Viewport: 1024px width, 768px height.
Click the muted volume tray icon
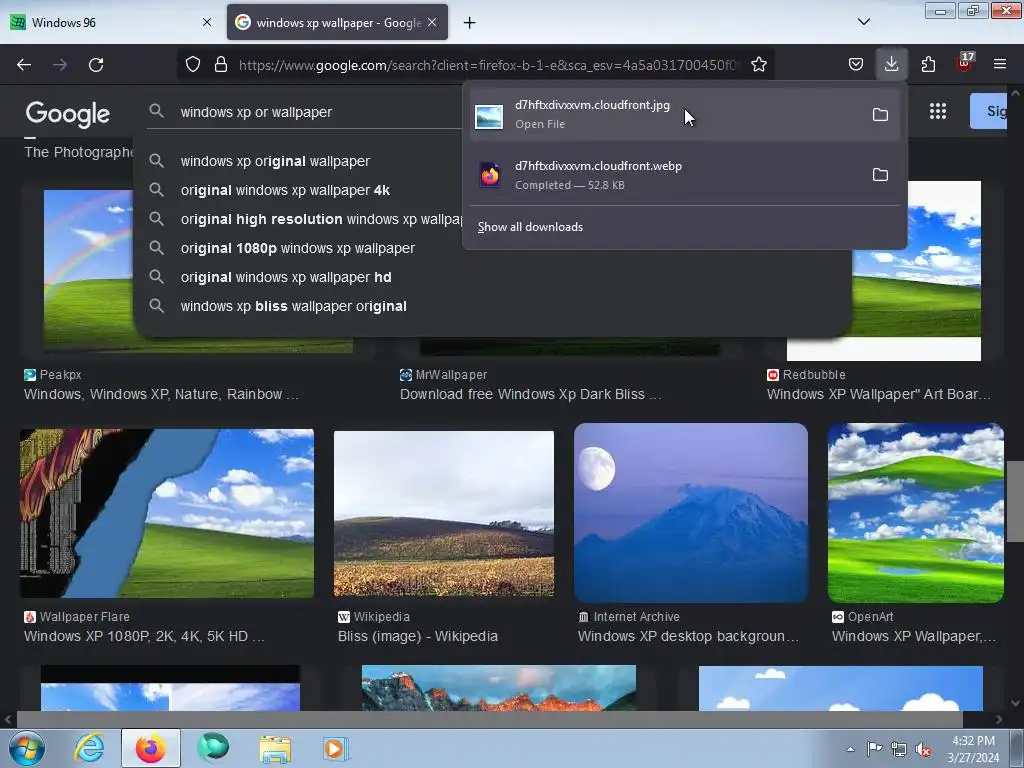pyautogui.click(x=923, y=750)
